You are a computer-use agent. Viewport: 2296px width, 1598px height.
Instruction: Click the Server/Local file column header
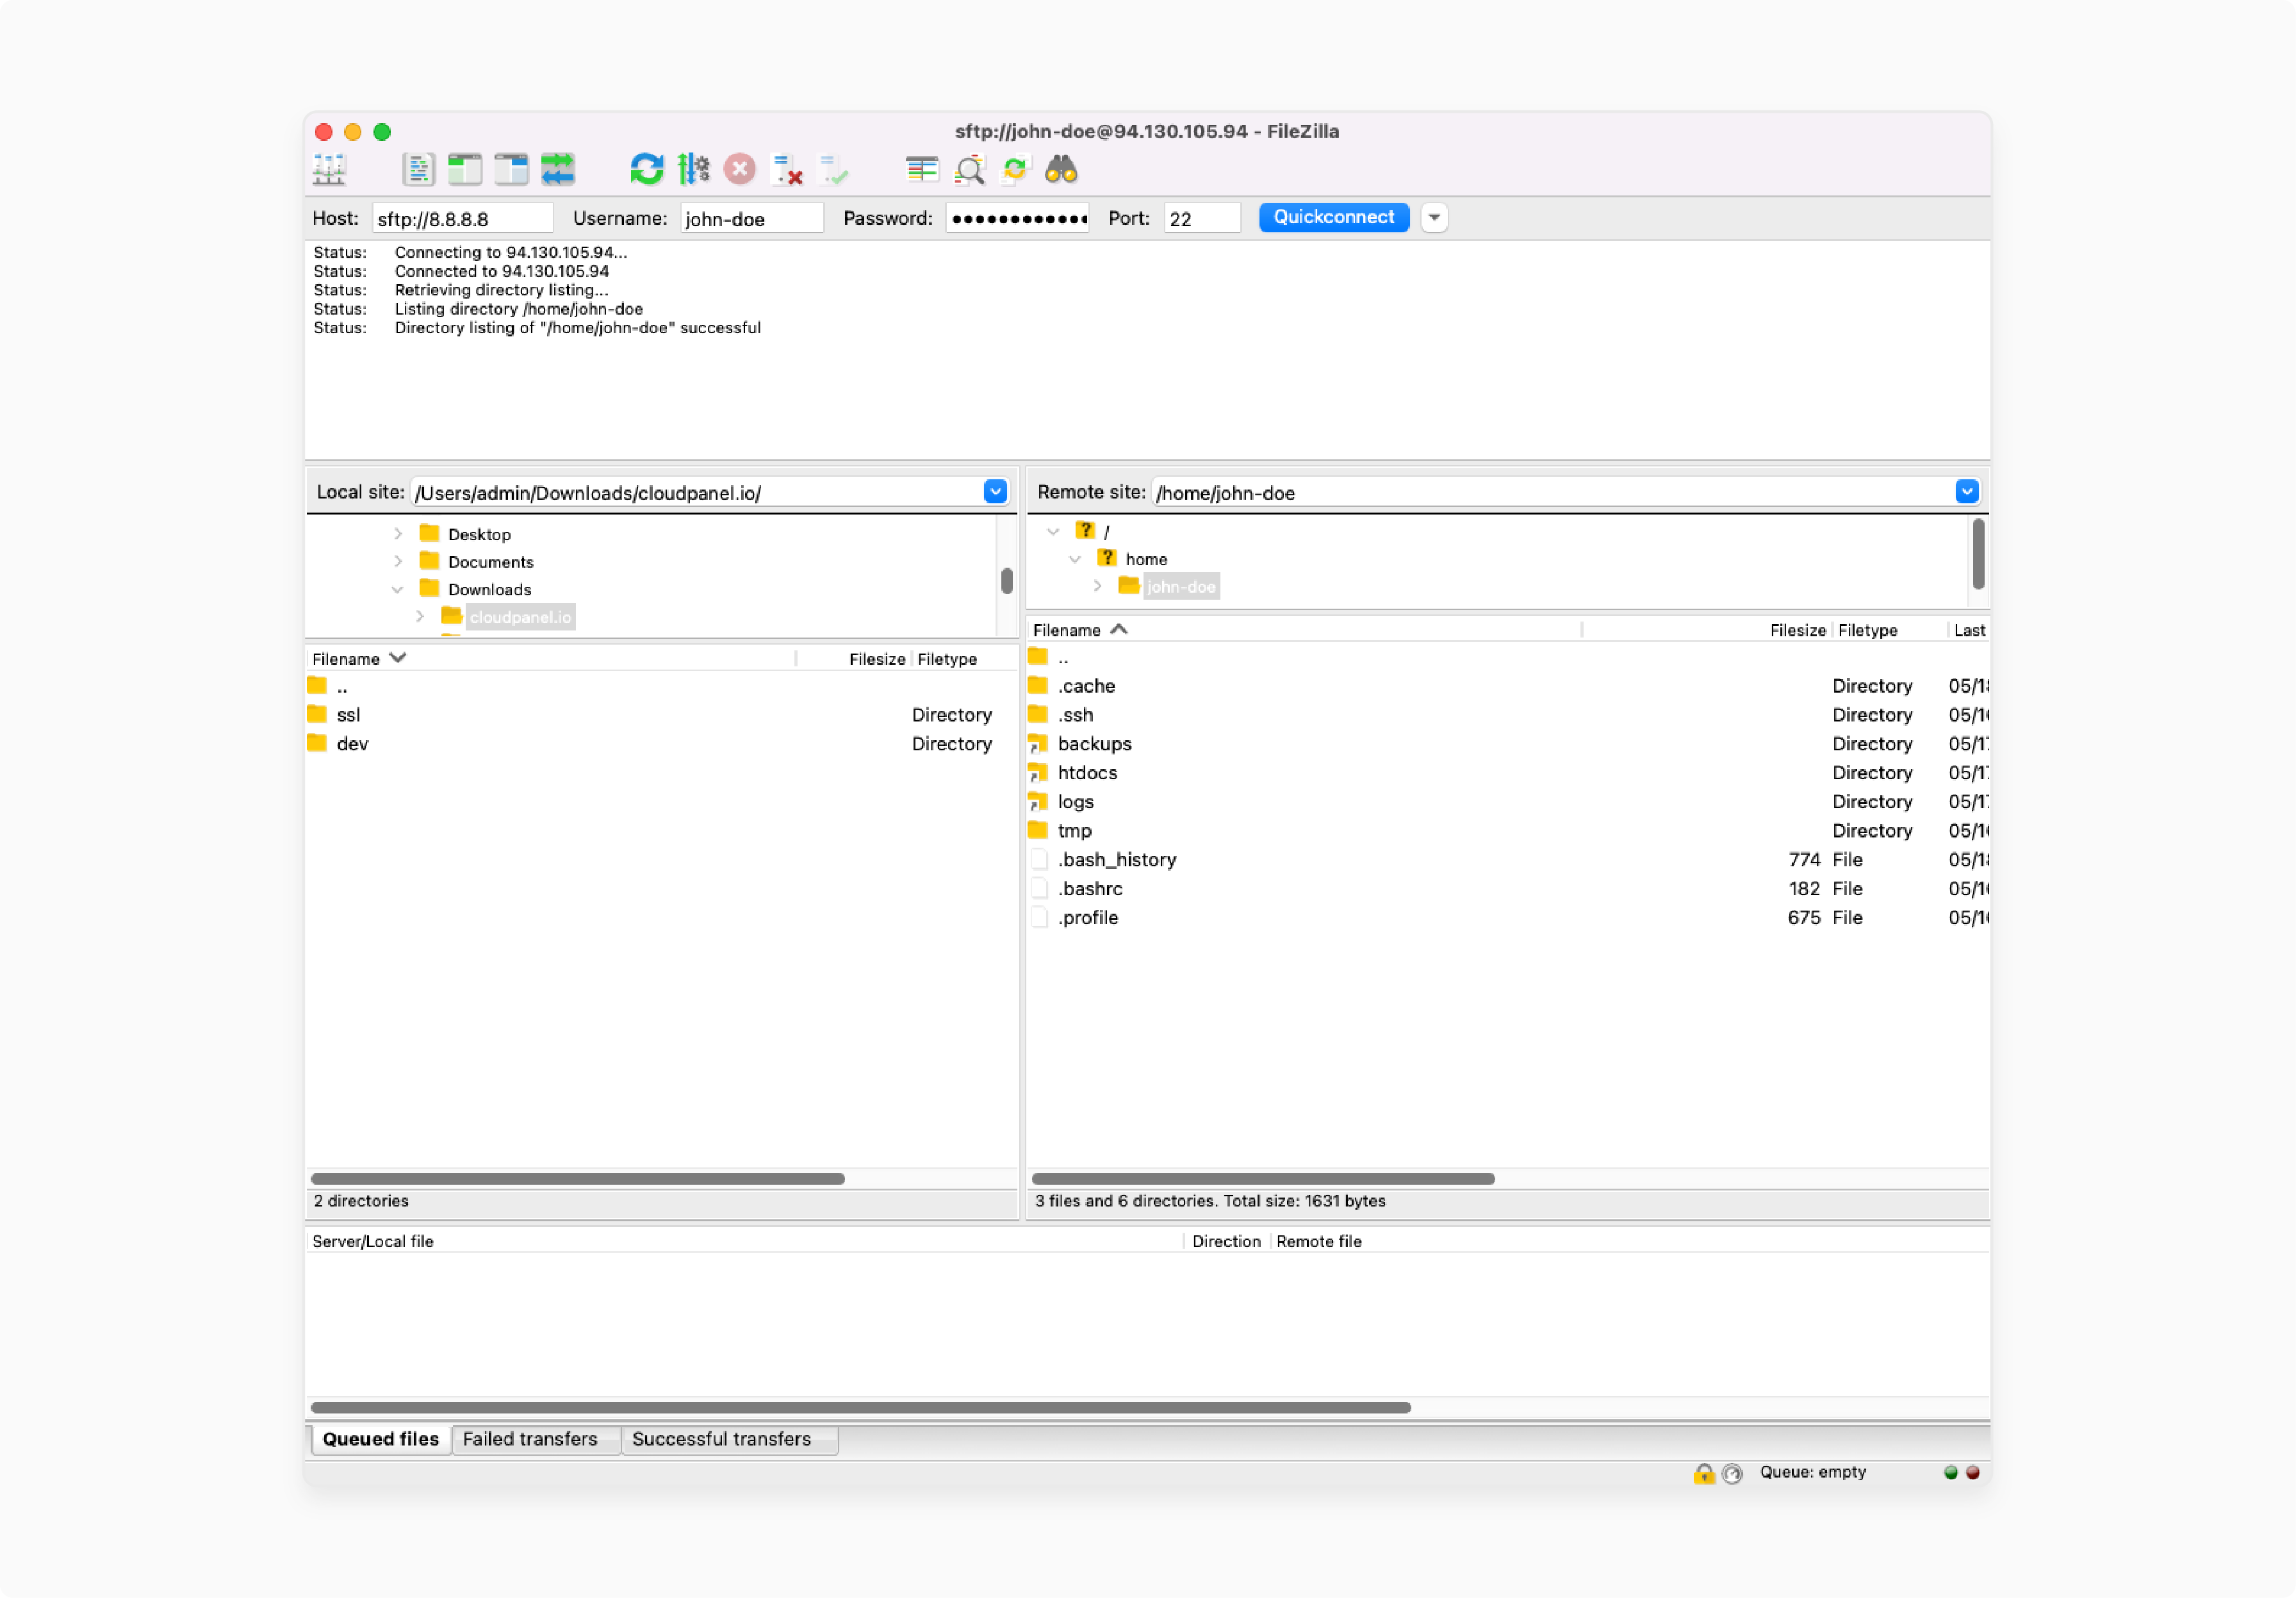[x=745, y=1241]
